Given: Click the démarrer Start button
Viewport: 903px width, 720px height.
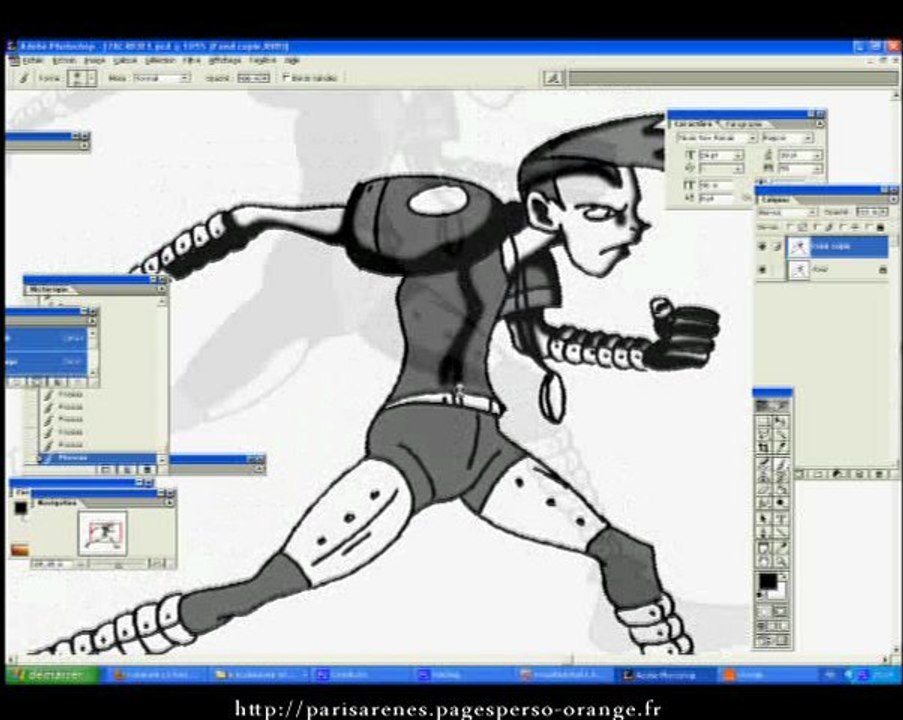Looking at the screenshot, I should (x=52, y=674).
